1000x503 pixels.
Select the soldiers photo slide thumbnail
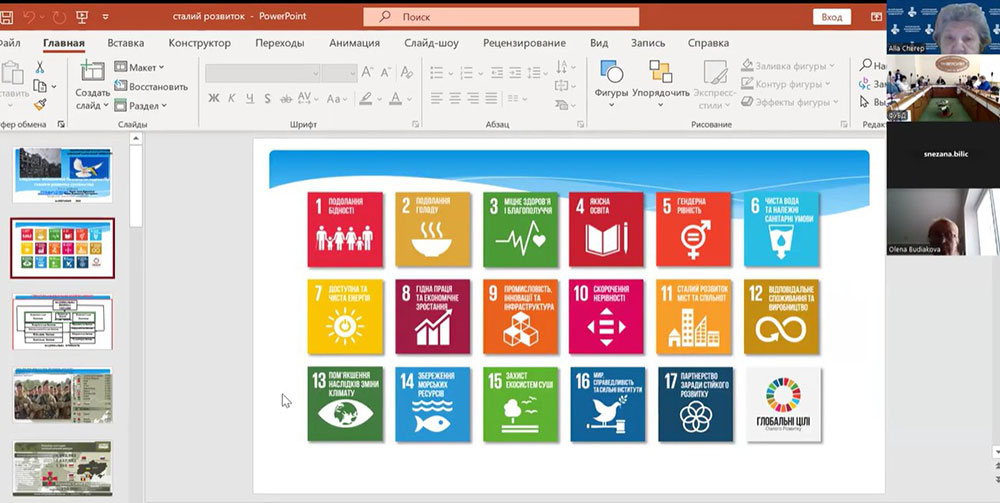pyautogui.click(x=62, y=395)
